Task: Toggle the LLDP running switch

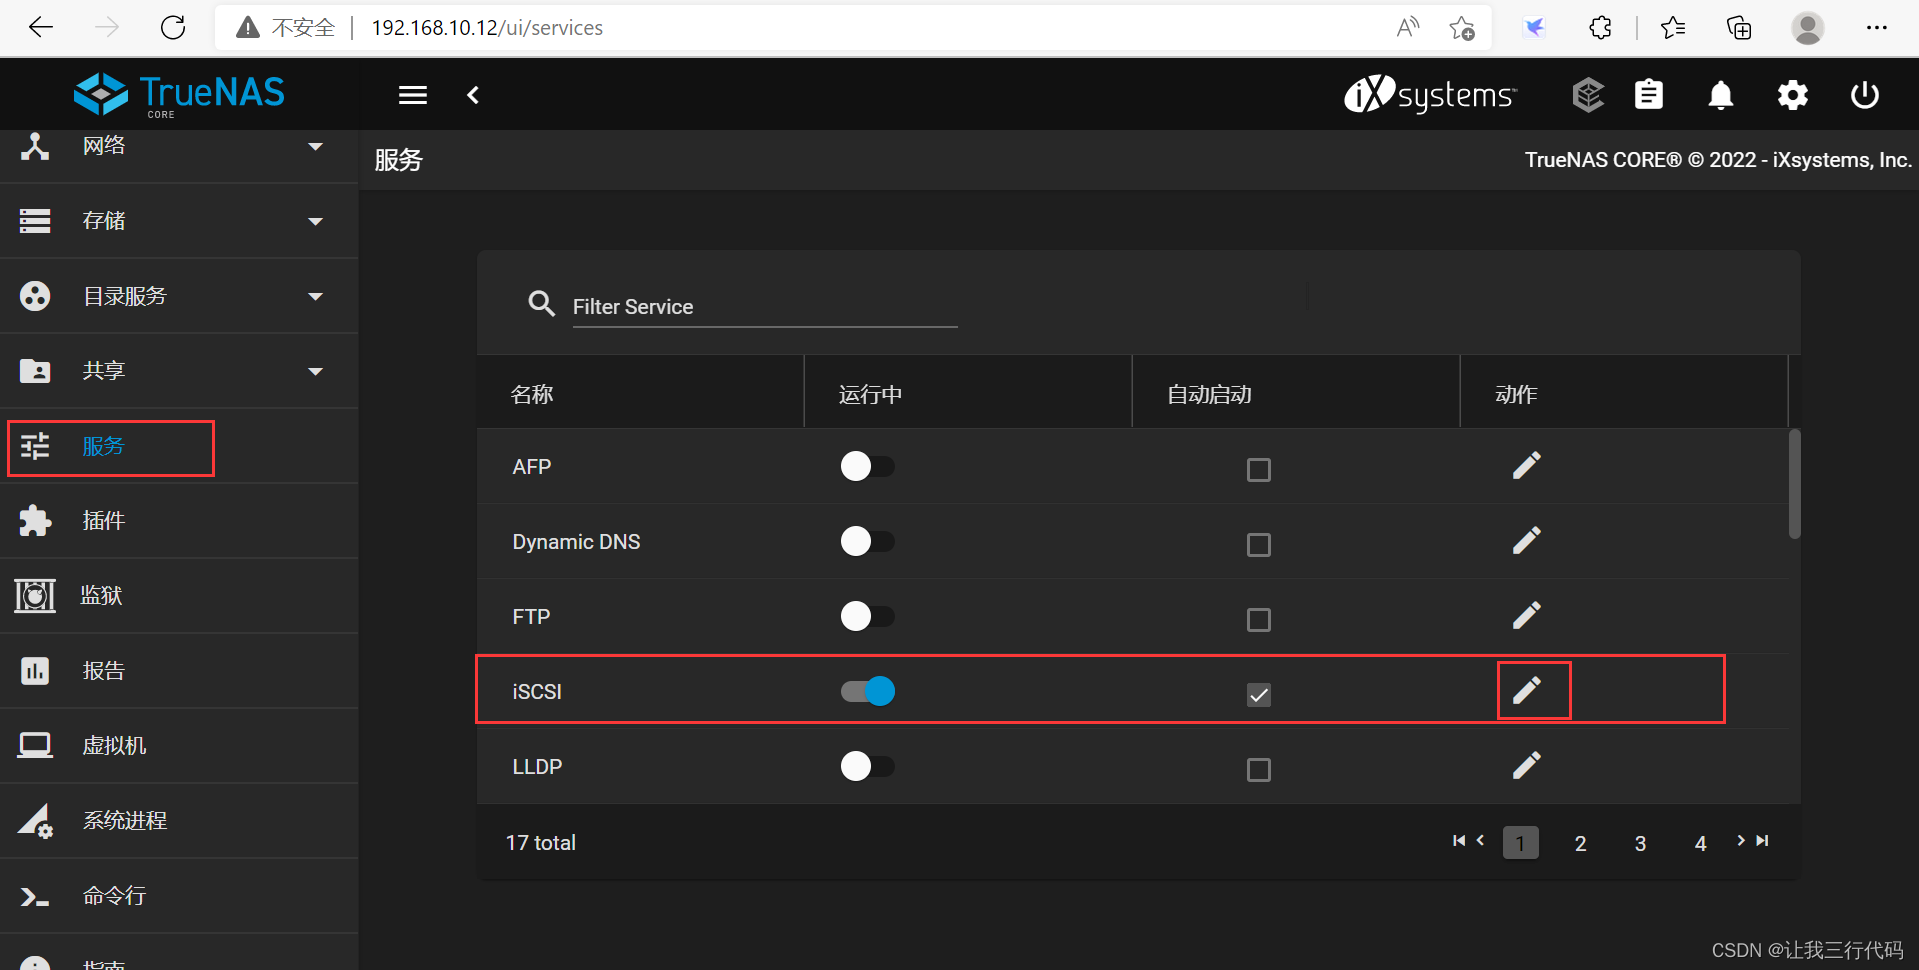Action: [x=867, y=766]
